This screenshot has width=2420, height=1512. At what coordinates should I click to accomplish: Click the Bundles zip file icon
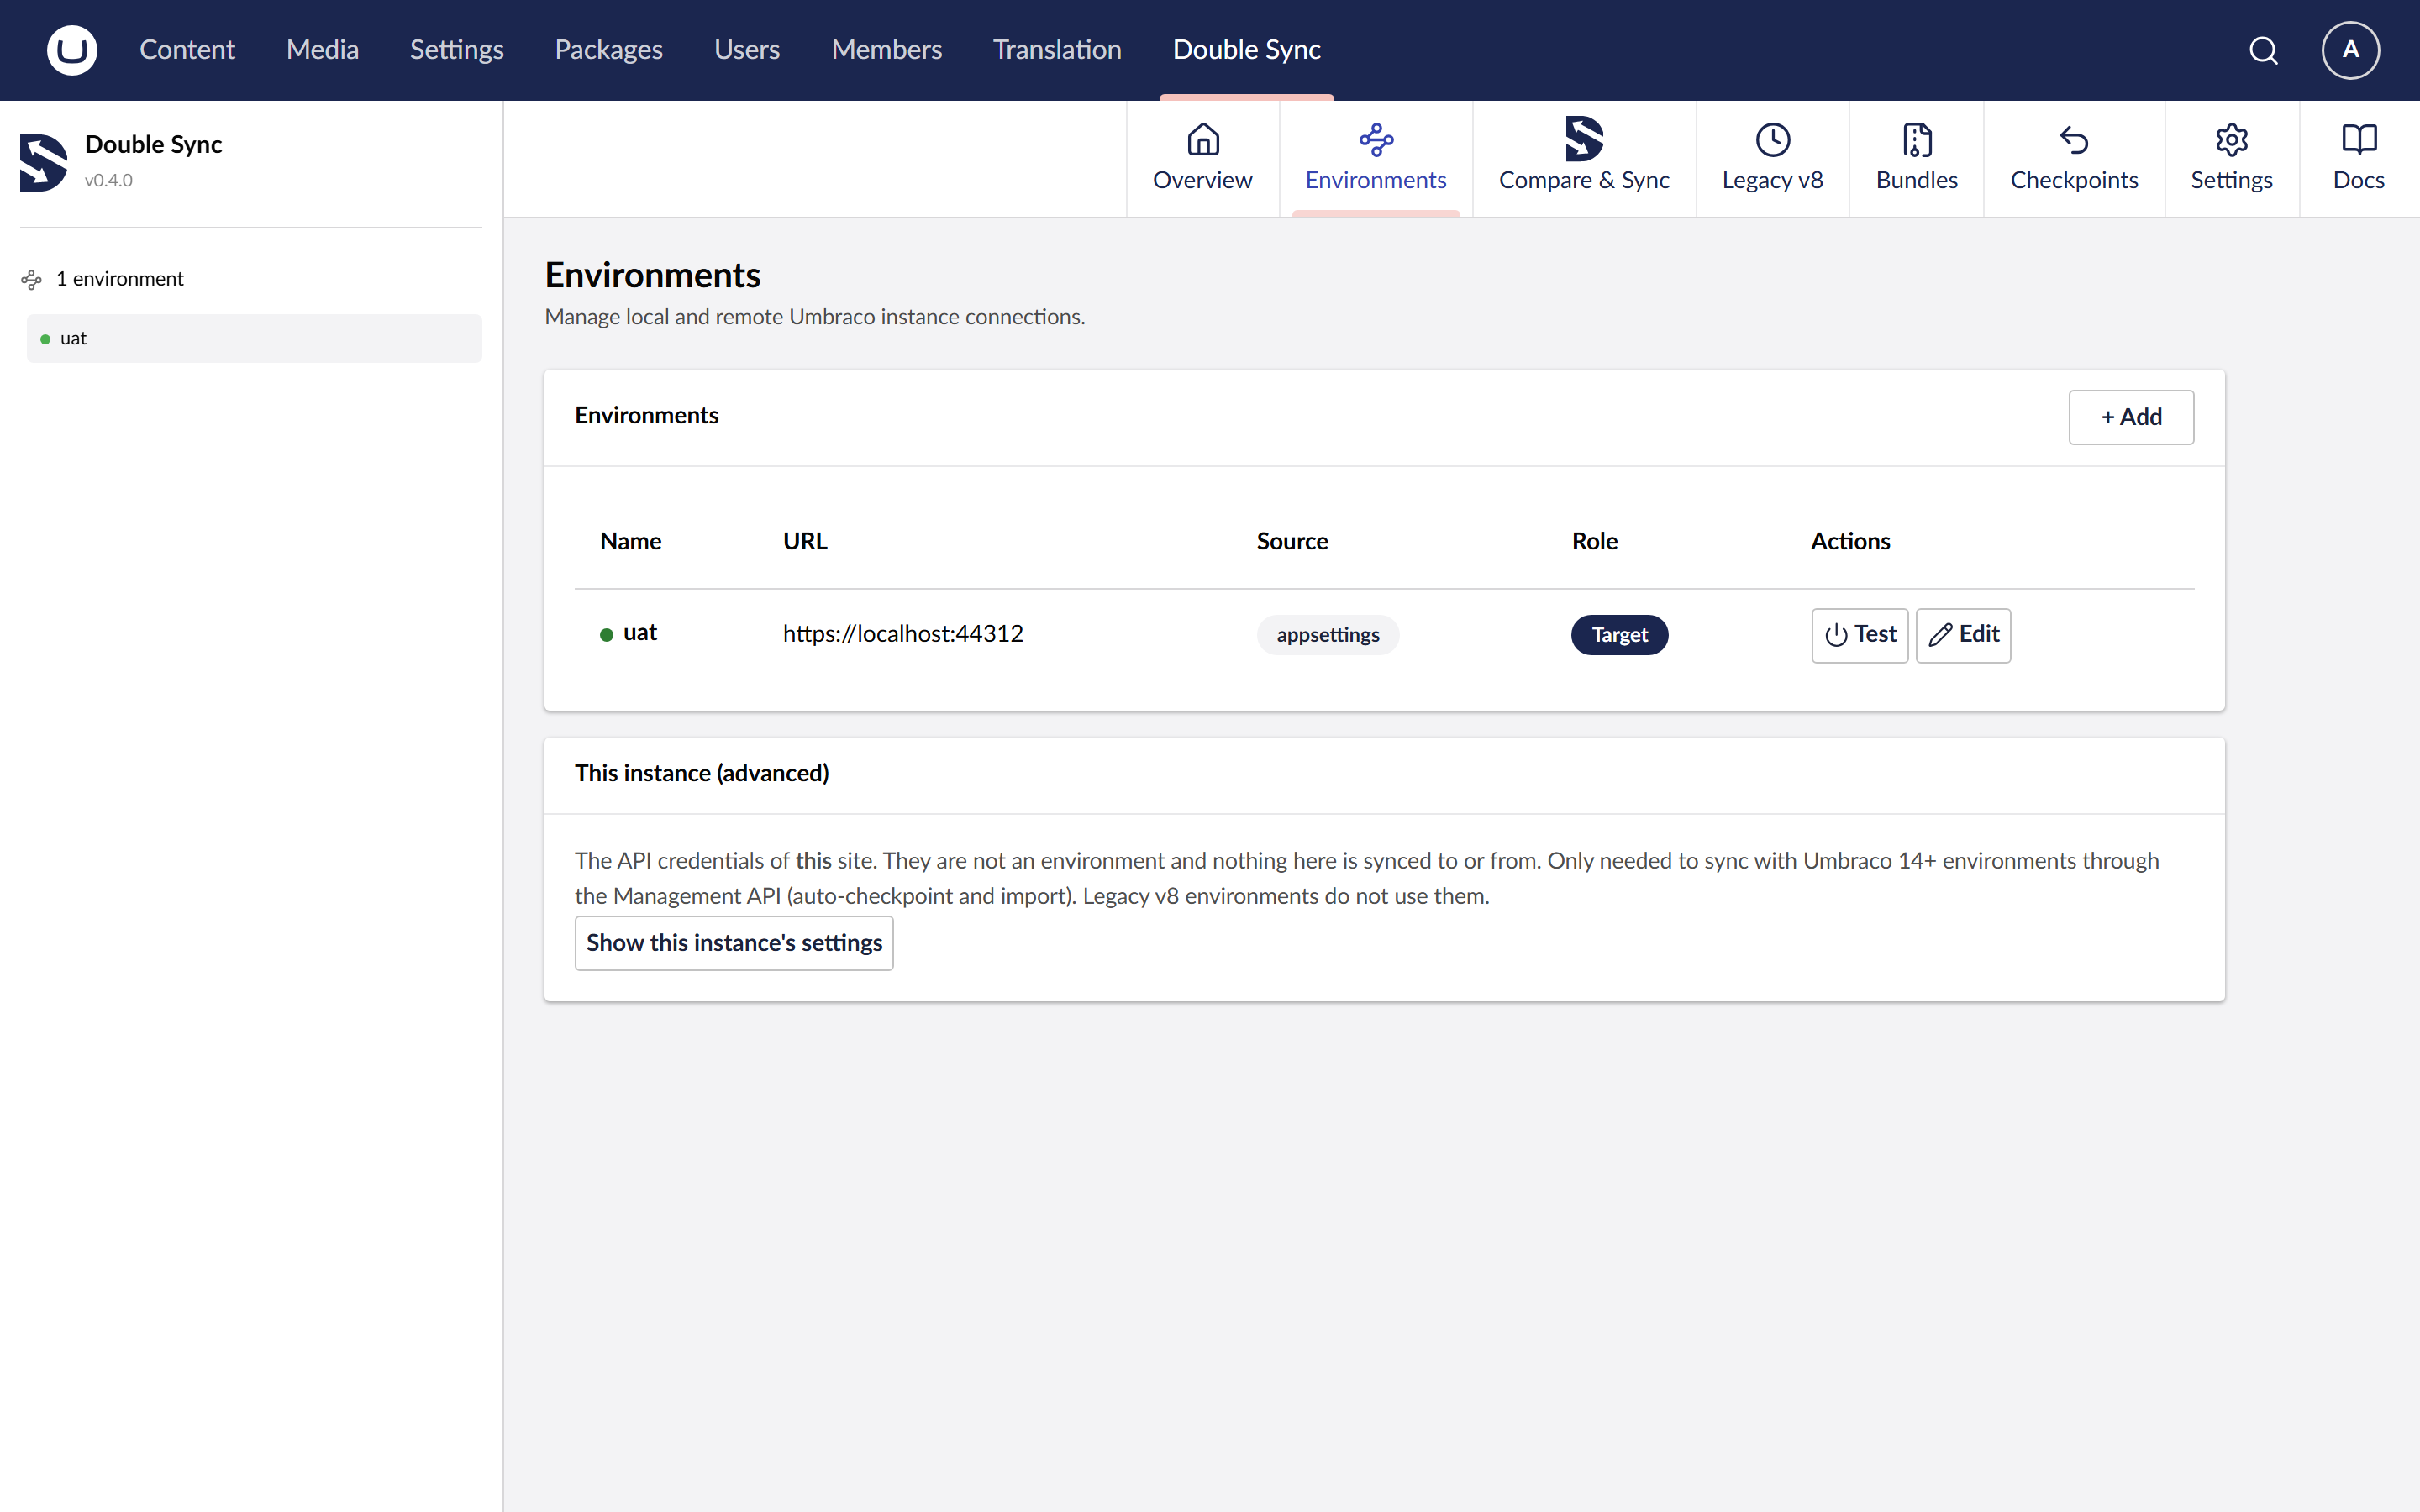1917,140
